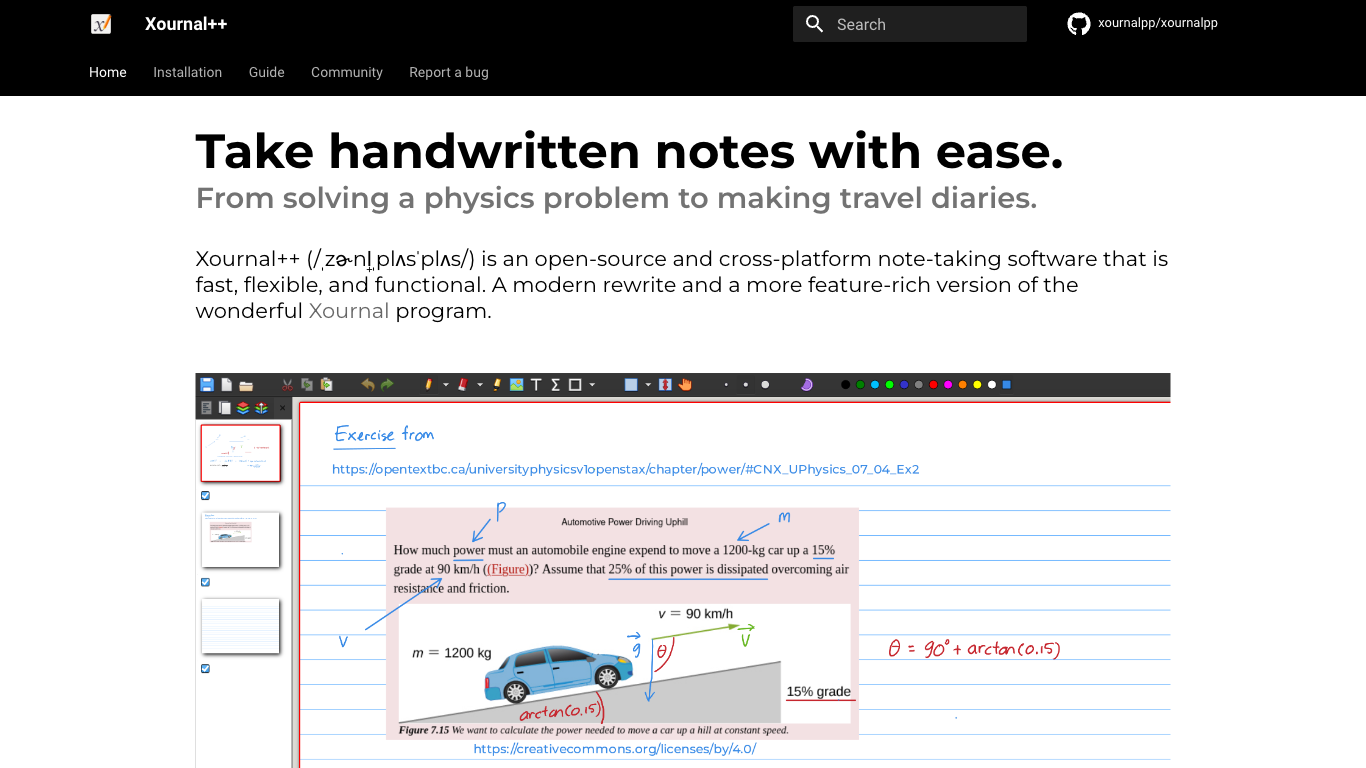
Task: Select the third blank page thumbnail
Action: (x=241, y=626)
